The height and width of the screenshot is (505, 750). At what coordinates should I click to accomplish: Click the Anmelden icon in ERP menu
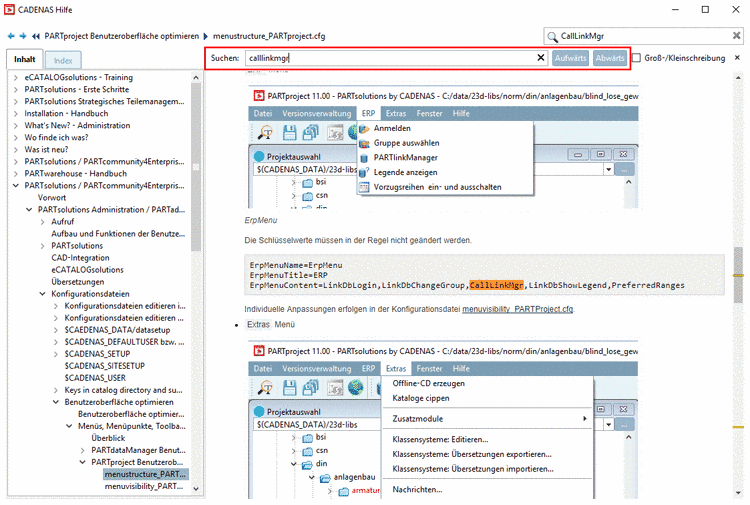364,129
